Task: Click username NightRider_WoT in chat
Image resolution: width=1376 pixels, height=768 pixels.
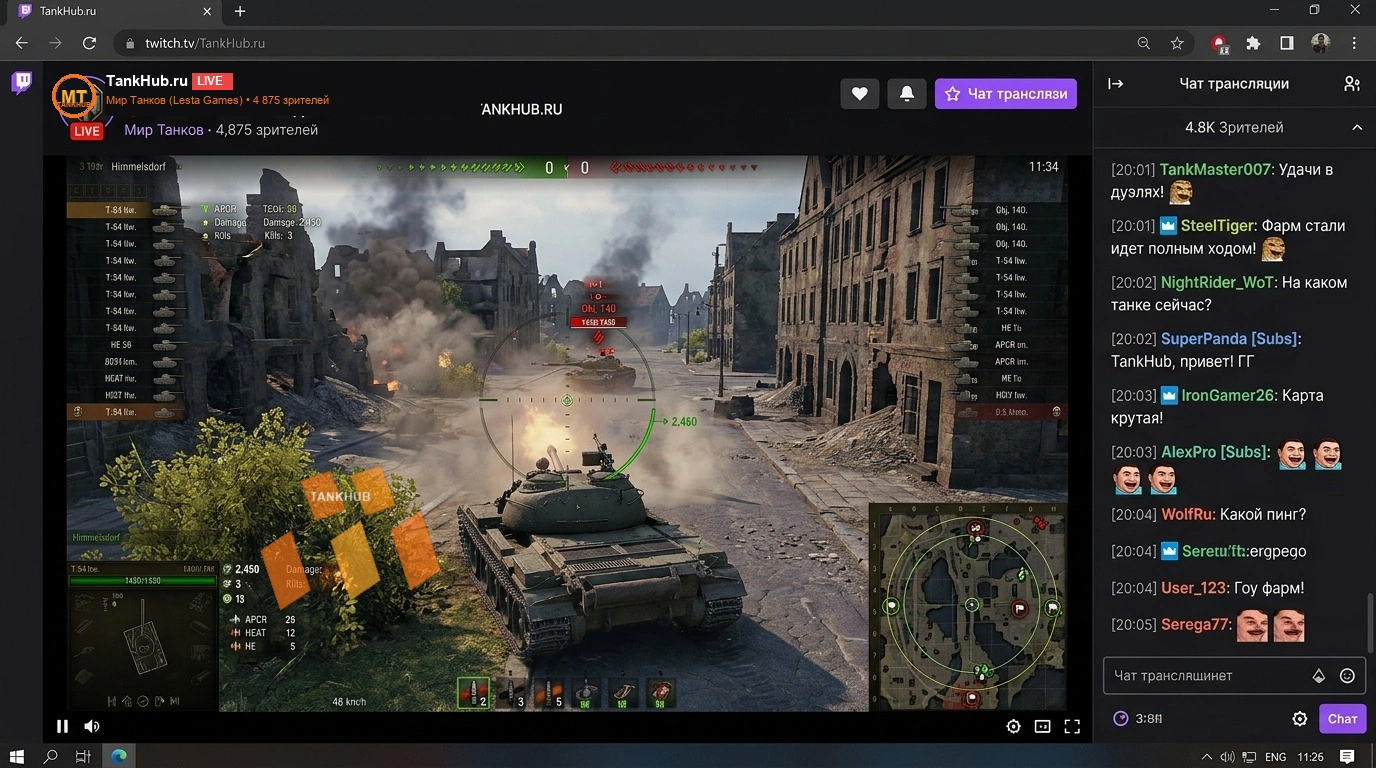Action: [x=1217, y=283]
